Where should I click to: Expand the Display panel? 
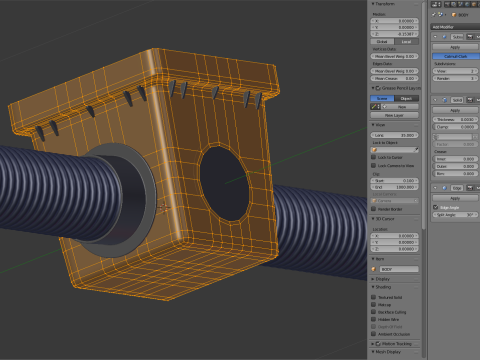coord(373,279)
